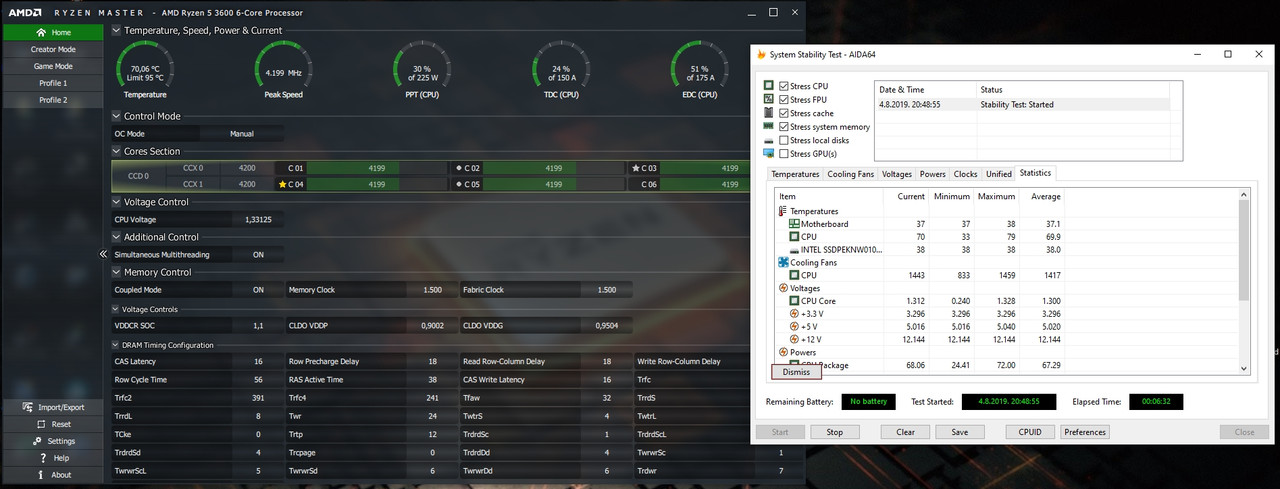
Task: Click the Save button in AIDA64
Action: coord(959,433)
